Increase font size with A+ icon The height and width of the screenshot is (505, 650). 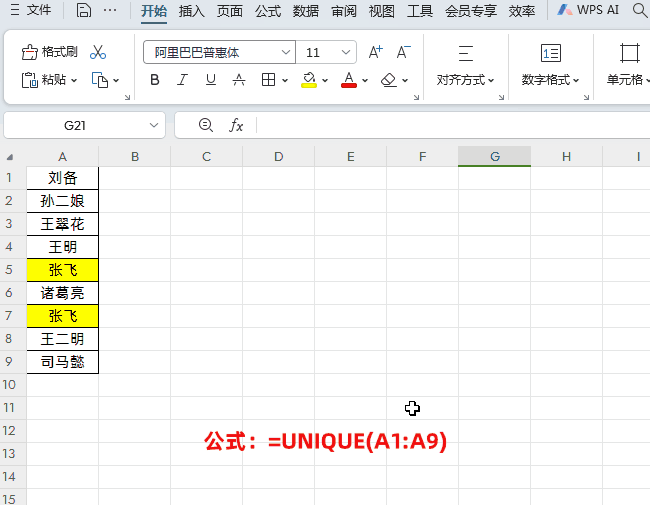point(376,52)
